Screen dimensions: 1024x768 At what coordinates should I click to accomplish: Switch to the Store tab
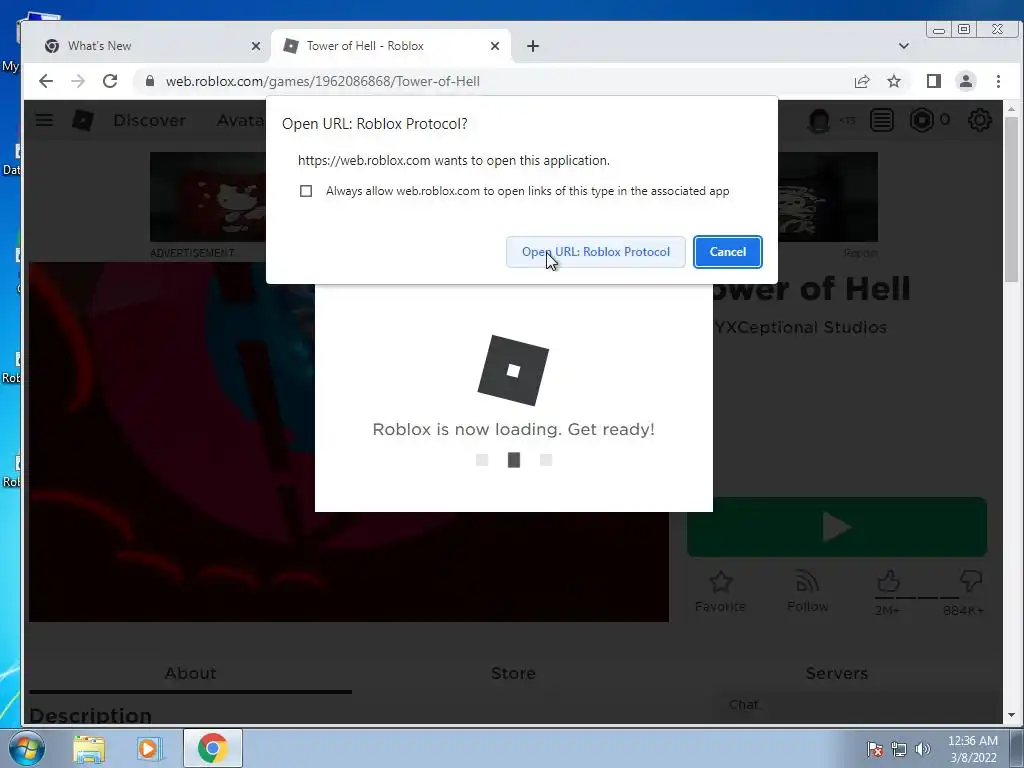point(513,673)
